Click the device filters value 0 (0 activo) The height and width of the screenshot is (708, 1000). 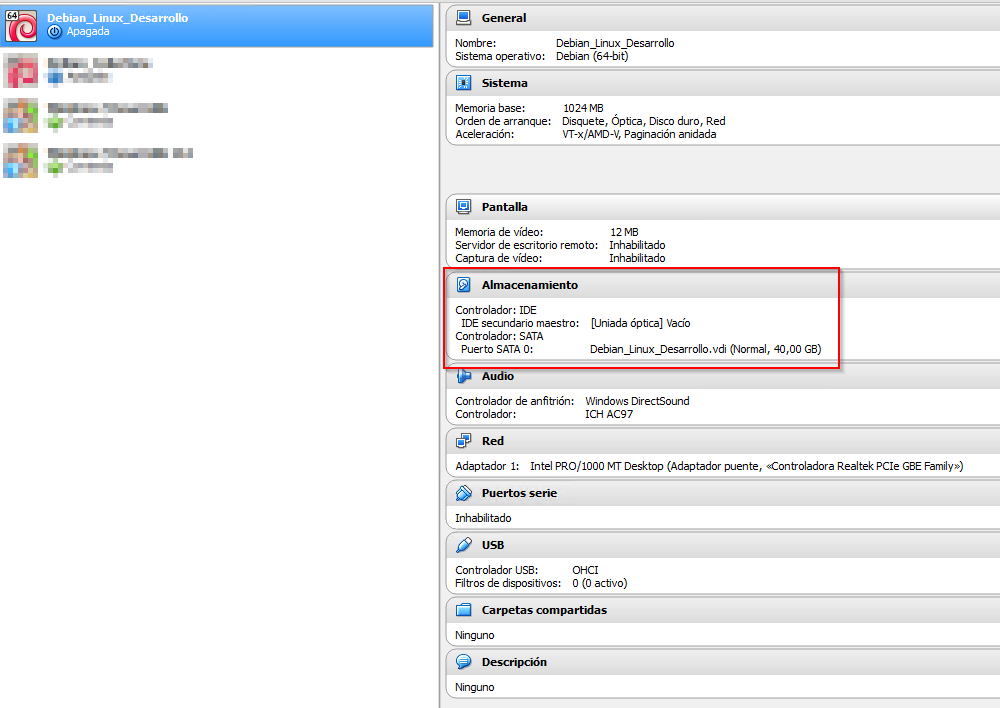tap(599, 583)
